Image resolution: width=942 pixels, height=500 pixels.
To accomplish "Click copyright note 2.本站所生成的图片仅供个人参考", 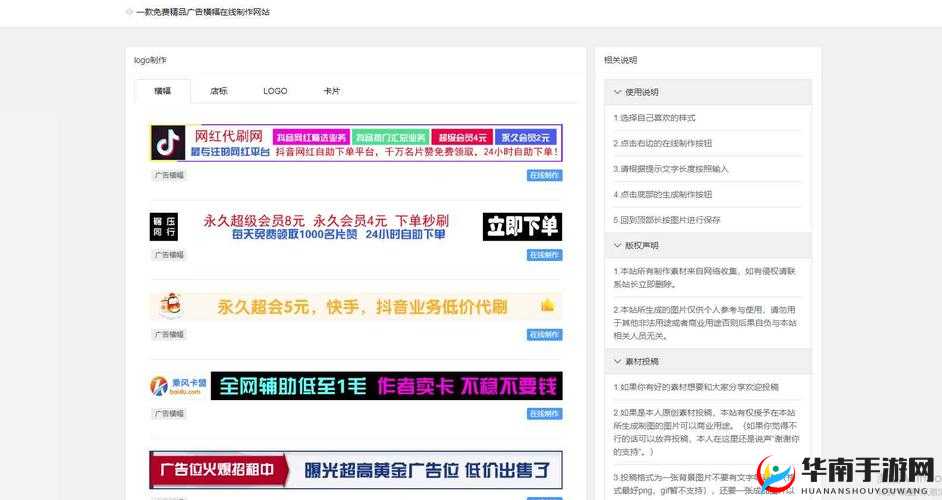I will click(x=705, y=323).
